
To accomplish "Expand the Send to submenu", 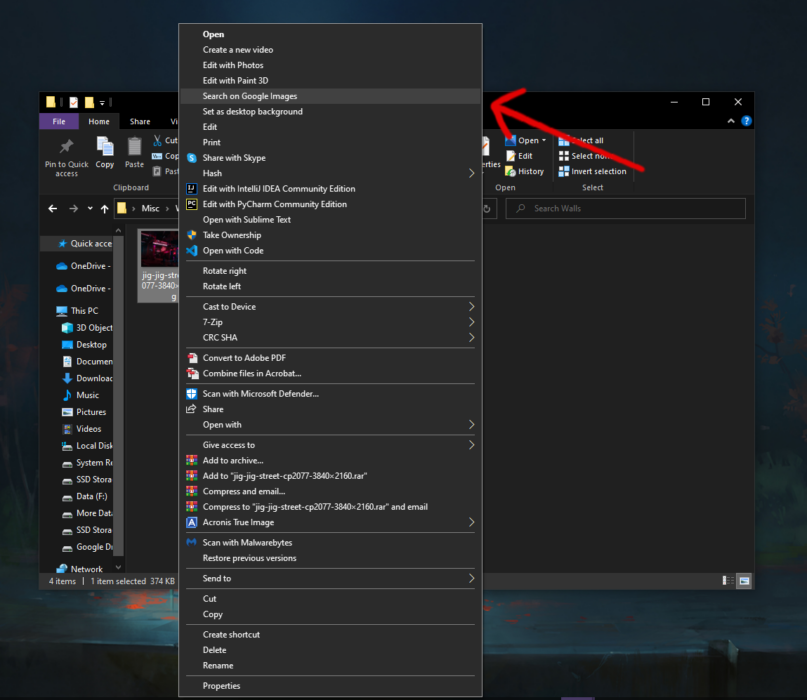I will (471, 579).
